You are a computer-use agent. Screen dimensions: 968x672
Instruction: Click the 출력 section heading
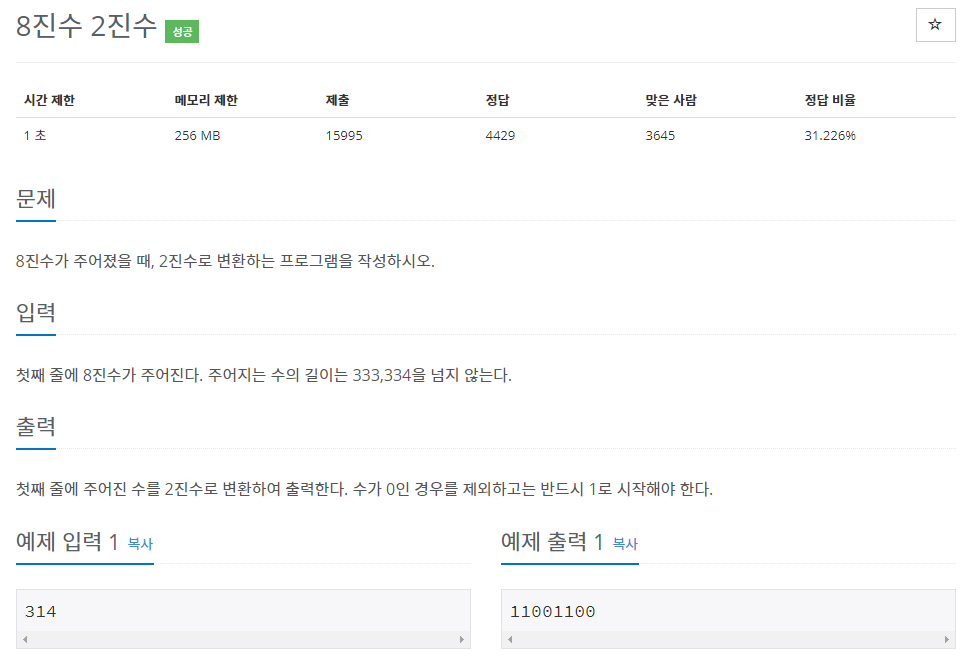click(x=36, y=427)
